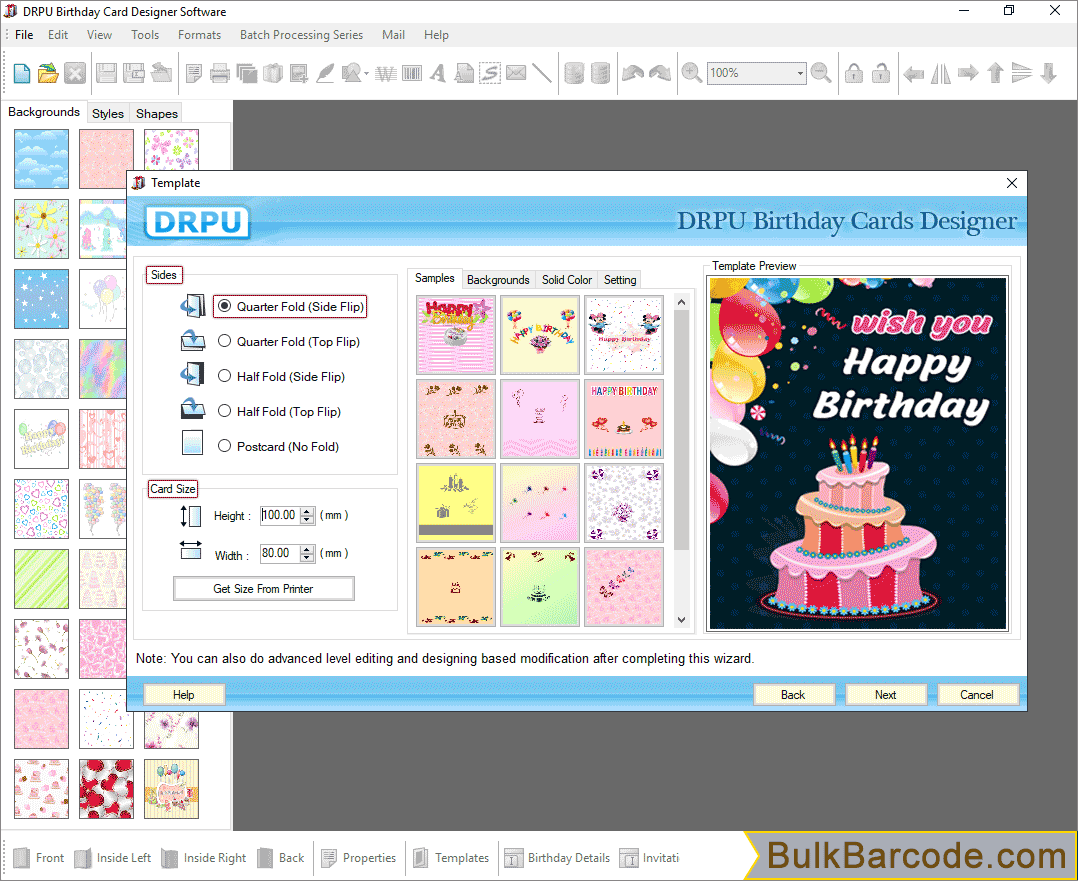This screenshot has height=881, width=1078.
Task: Click the Insert picture icon with plus
Action: click(x=299, y=73)
